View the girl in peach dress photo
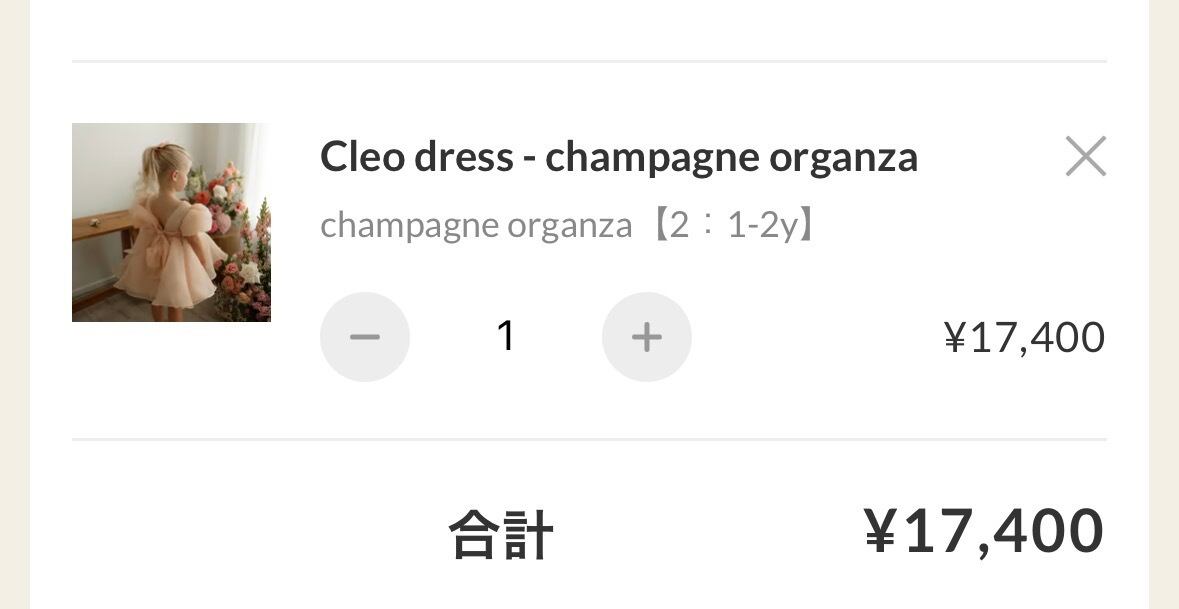This screenshot has width=1179, height=609. tap(171, 222)
